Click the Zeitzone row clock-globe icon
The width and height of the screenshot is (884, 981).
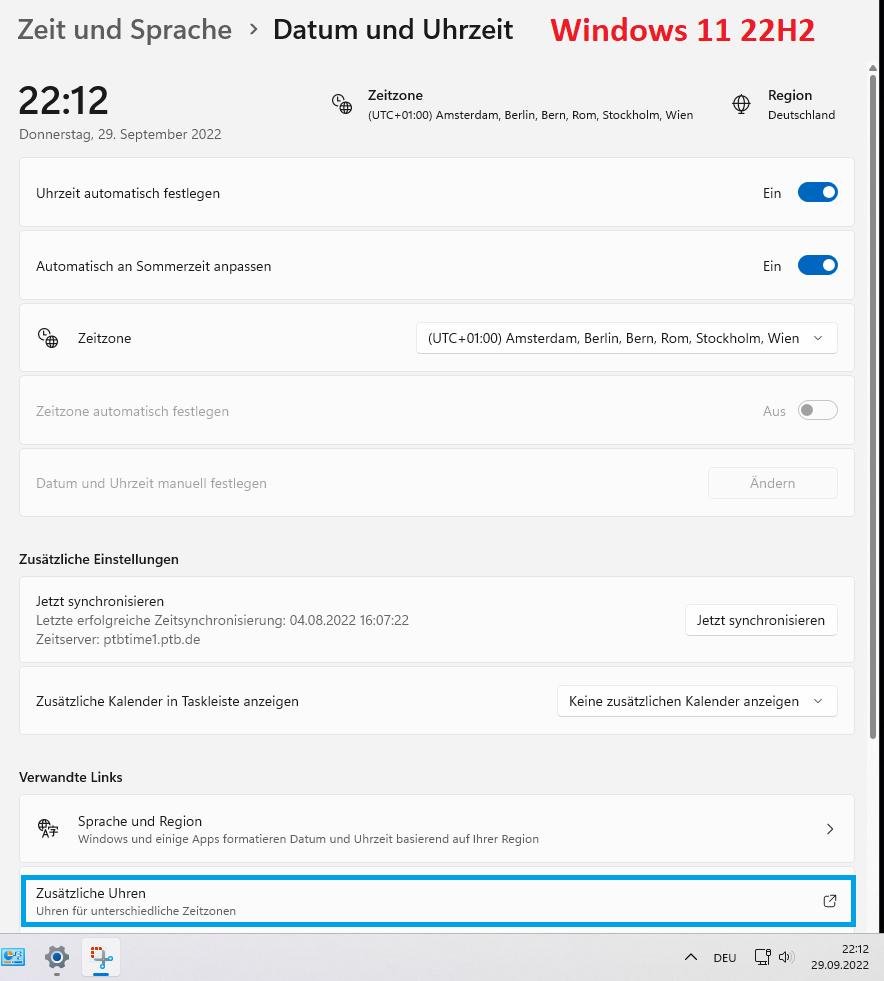[48, 338]
